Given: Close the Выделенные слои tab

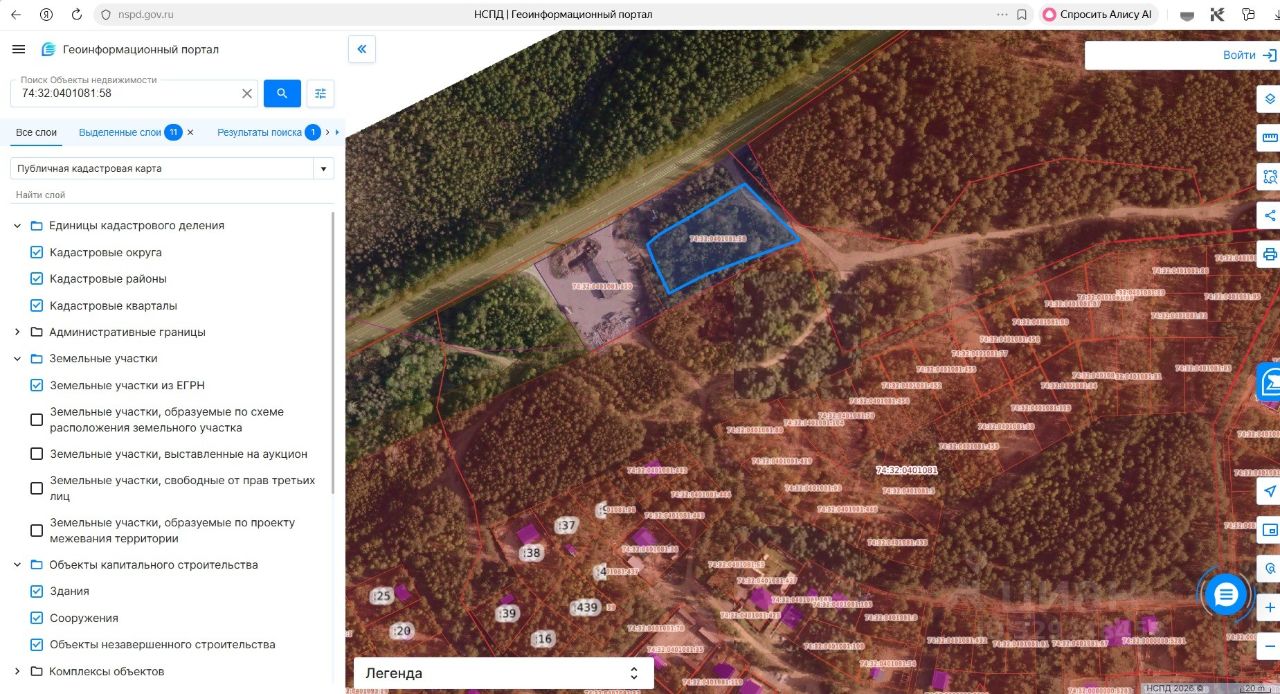Looking at the screenshot, I should pos(190,132).
